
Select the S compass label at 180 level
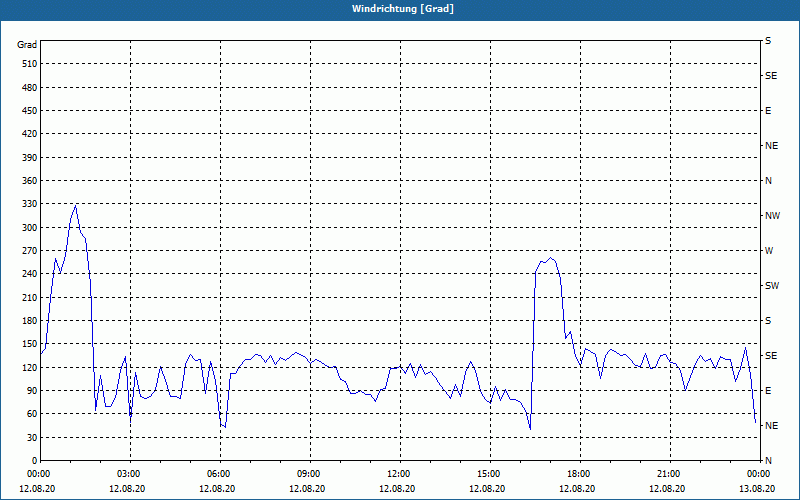[x=768, y=321]
